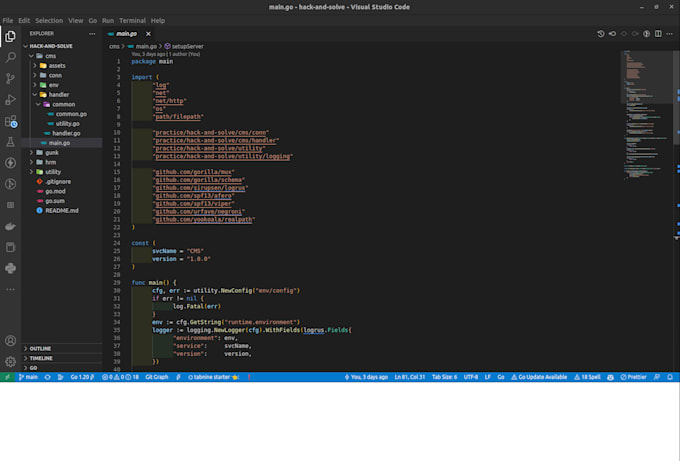Open the Run menu
Viewport: 680px width, 461px height.
[x=108, y=20]
